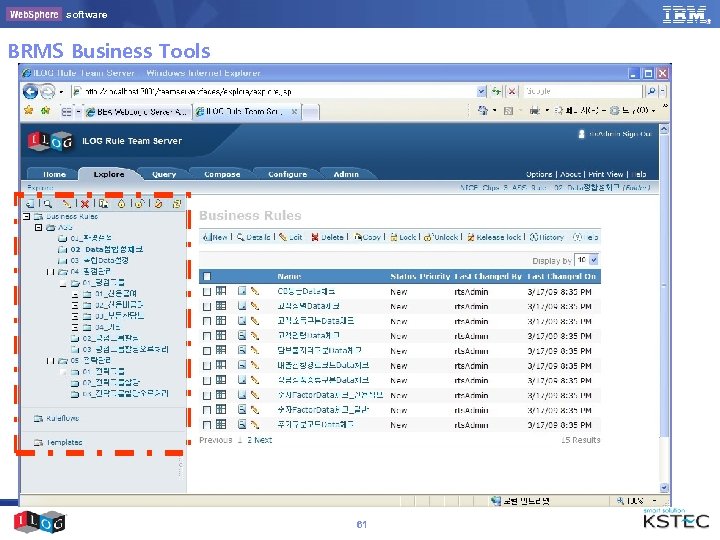The width and height of the screenshot is (720, 540).
Task: Switch to the Home tab
Action: pos(54,174)
